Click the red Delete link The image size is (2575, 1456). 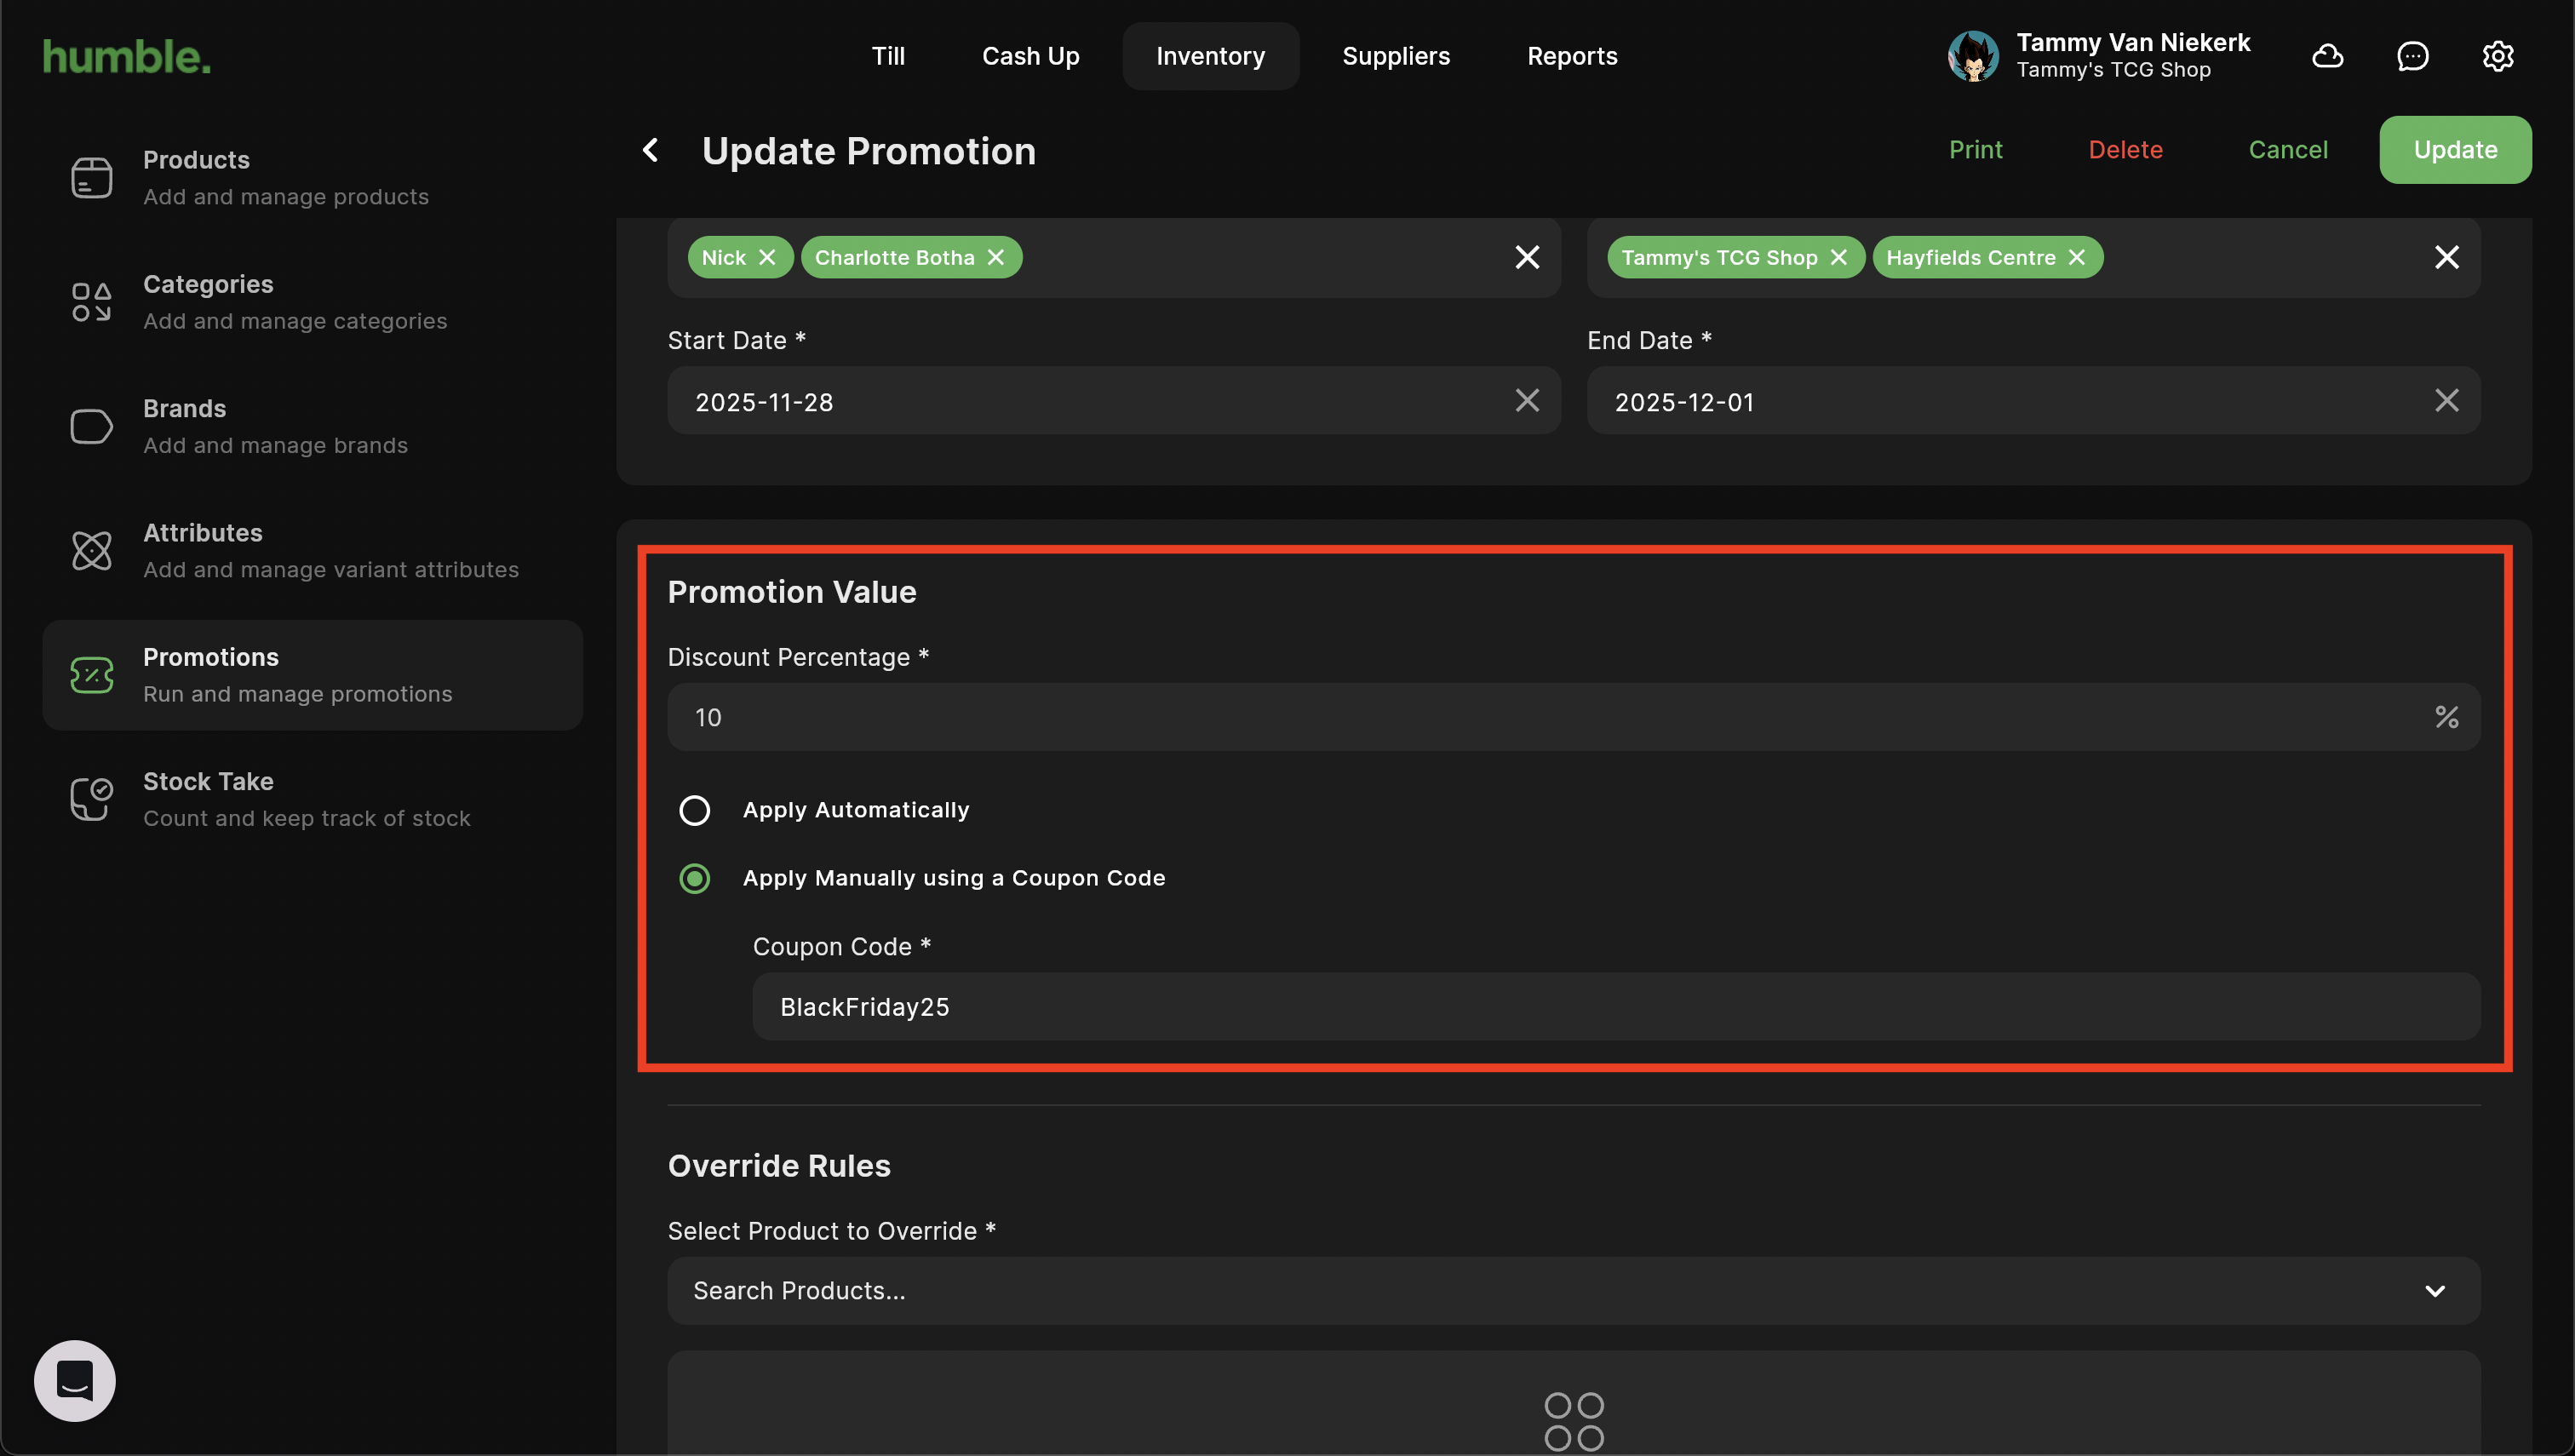(x=2125, y=150)
